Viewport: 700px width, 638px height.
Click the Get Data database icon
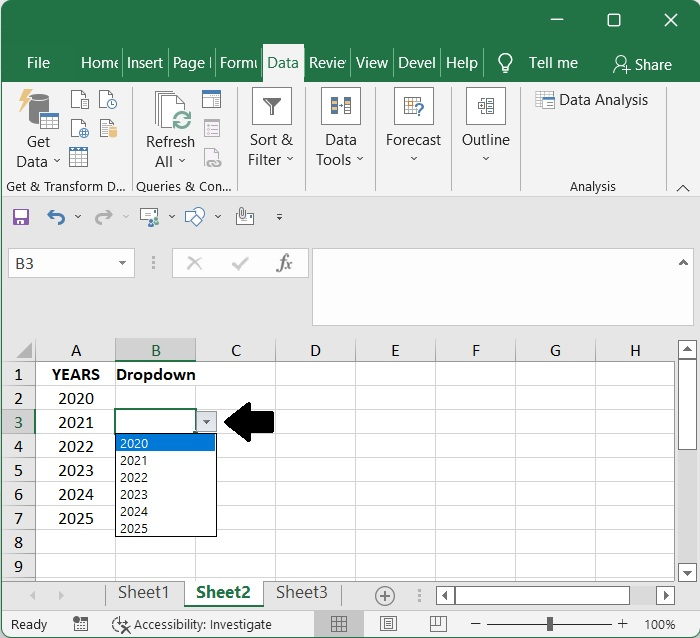coord(38,109)
